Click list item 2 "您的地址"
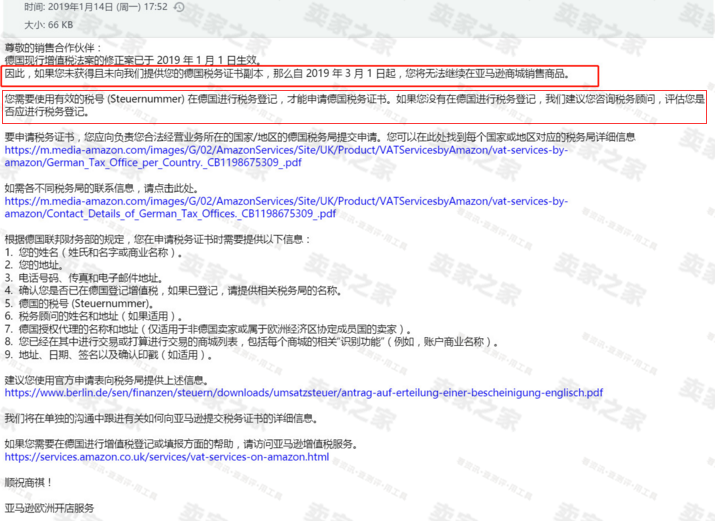Image resolution: width=715 pixels, height=521 pixels. tap(34, 265)
